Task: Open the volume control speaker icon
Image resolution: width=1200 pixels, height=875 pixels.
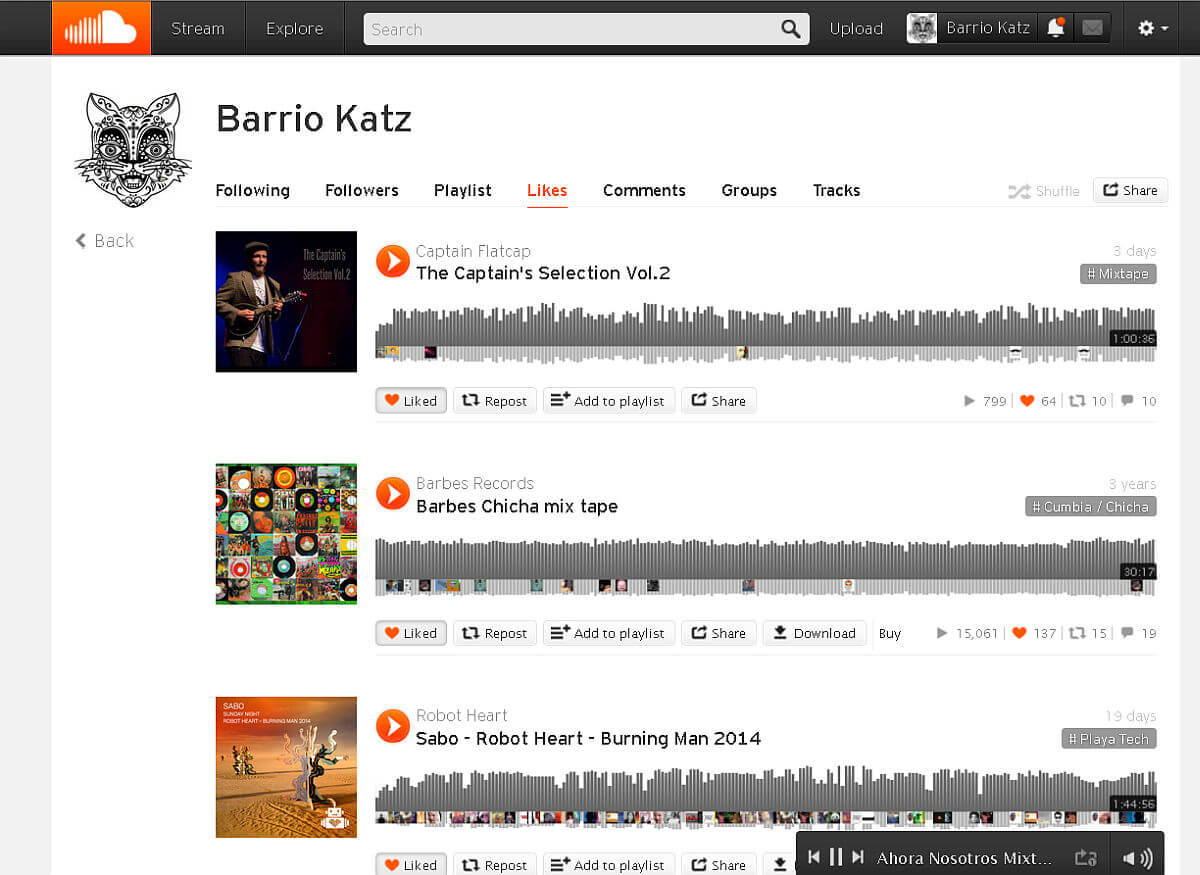Action: [1136, 858]
